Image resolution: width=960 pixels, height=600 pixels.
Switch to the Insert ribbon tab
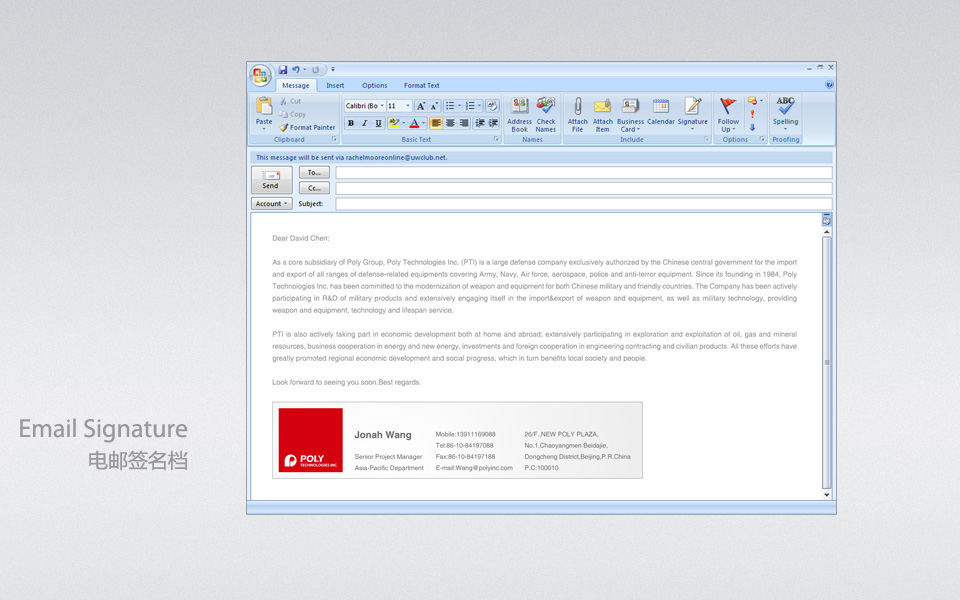335,86
